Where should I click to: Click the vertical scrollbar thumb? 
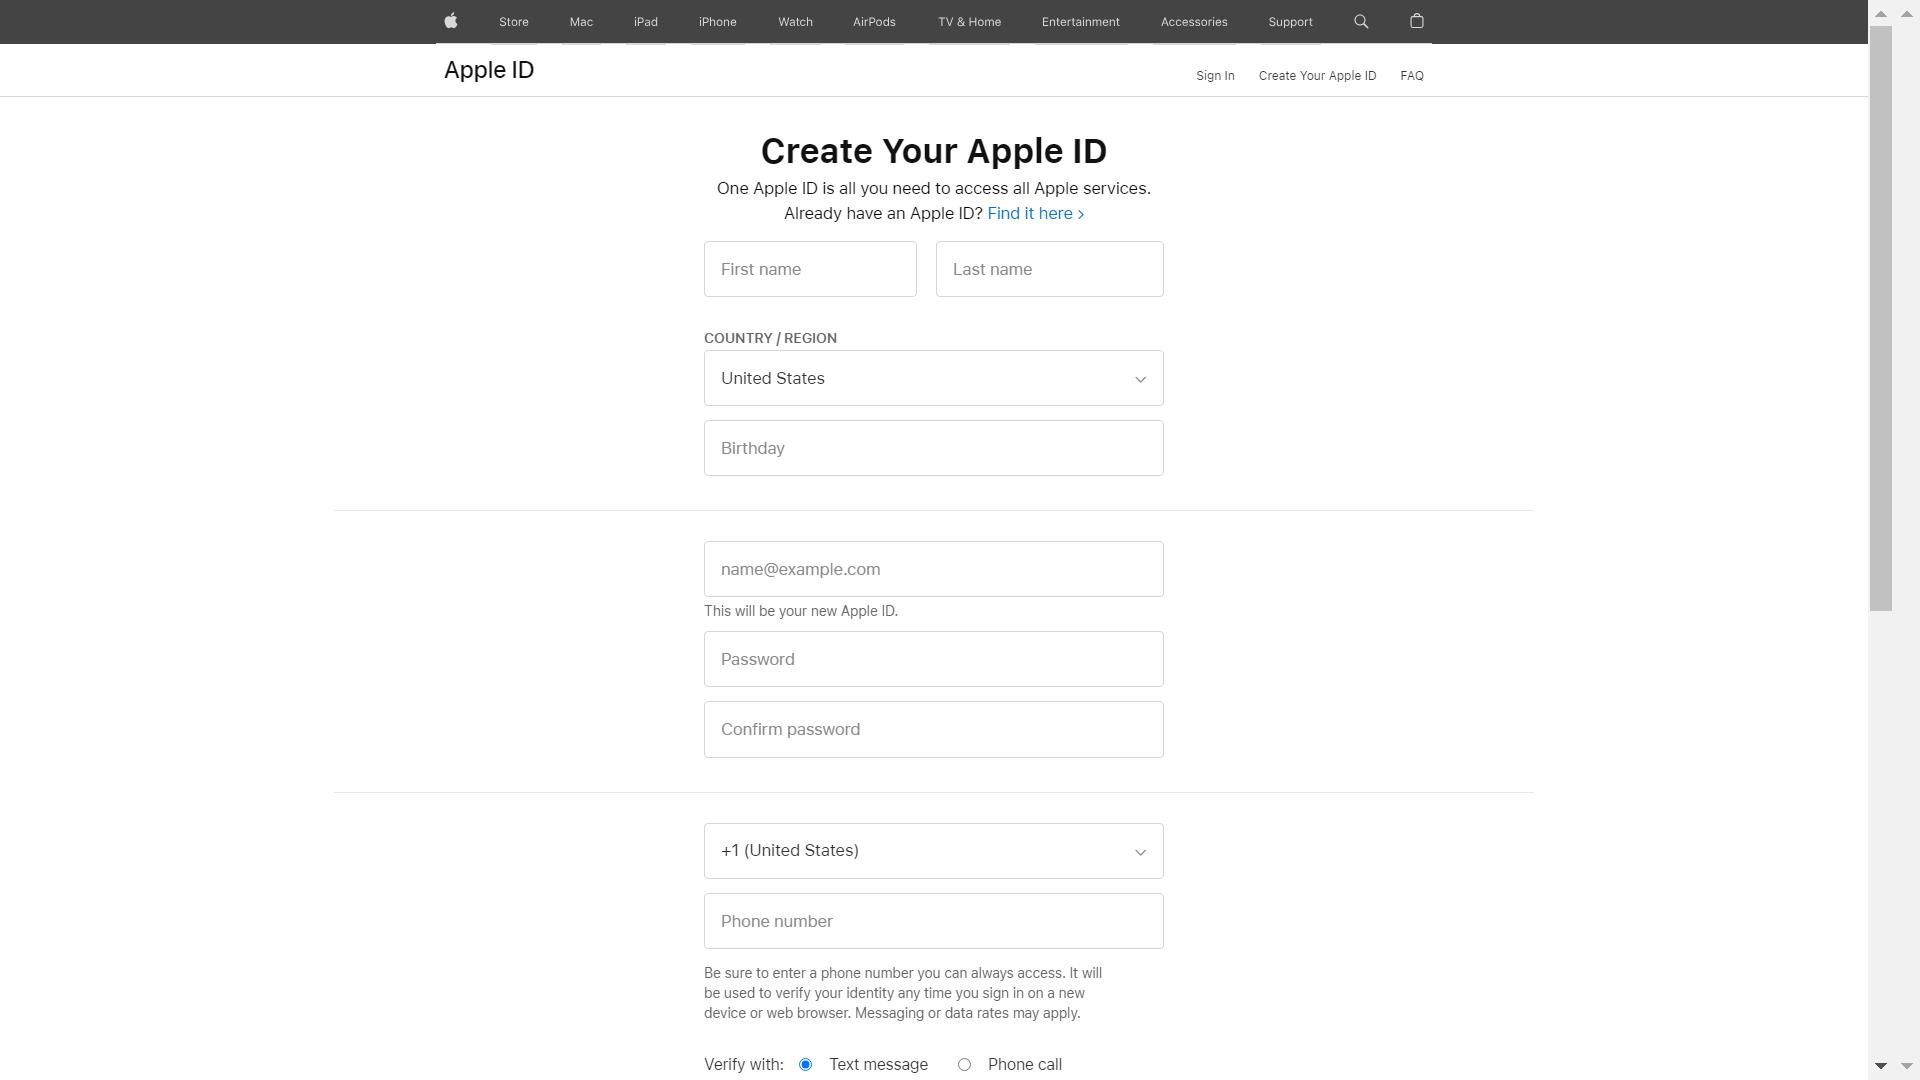pos(1880,318)
